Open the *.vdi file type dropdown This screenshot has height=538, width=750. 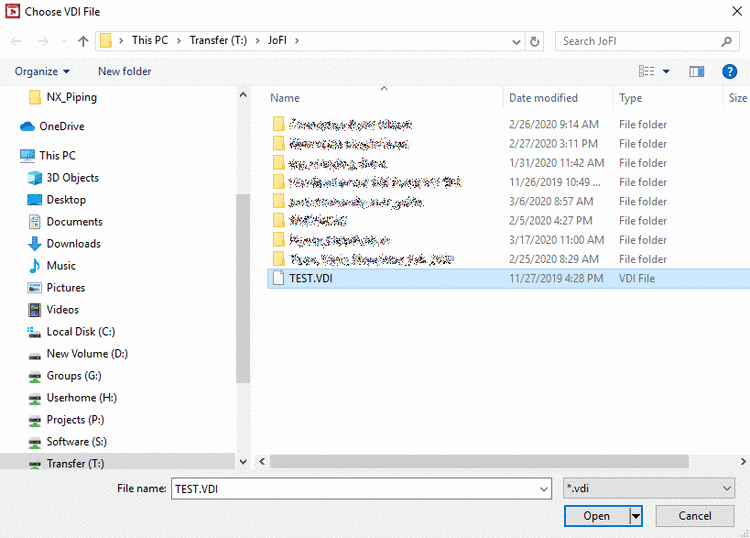(649, 488)
